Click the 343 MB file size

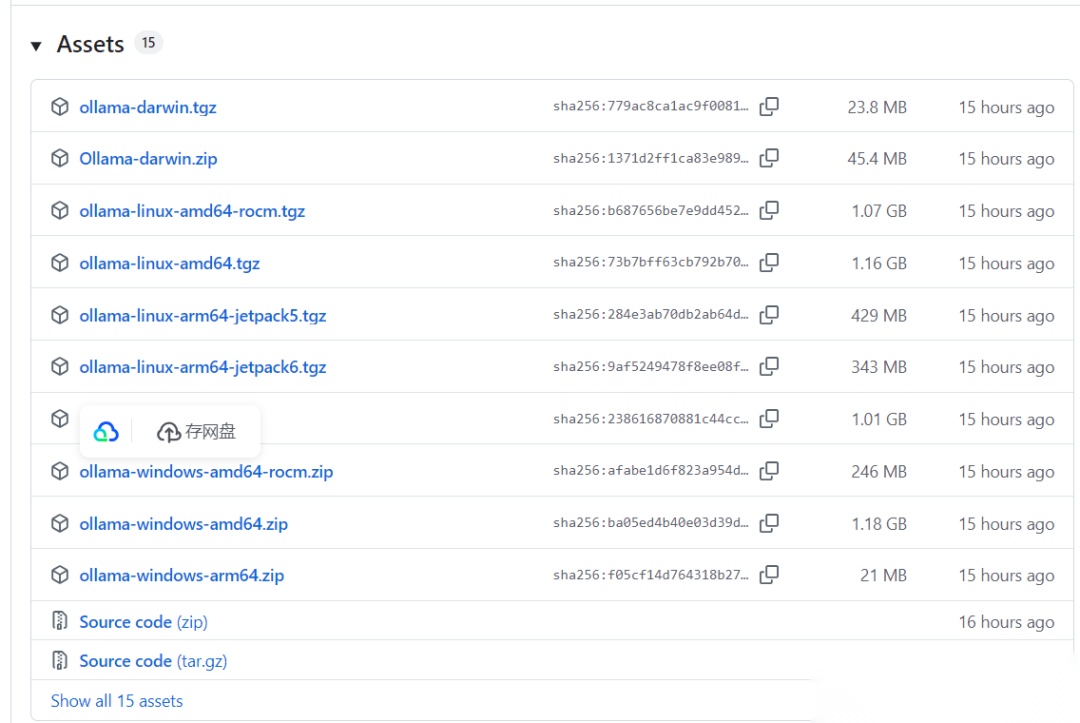tap(879, 368)
